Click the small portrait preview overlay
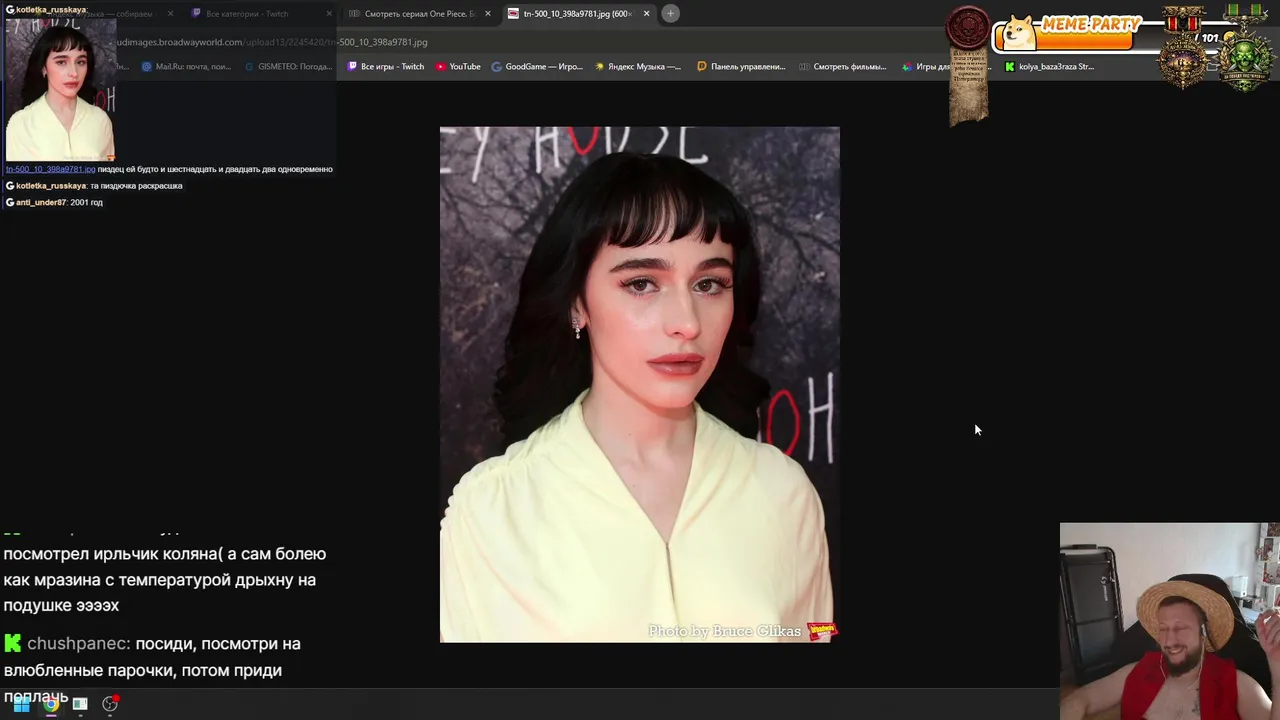1280x720 pixels. [60, 88]
